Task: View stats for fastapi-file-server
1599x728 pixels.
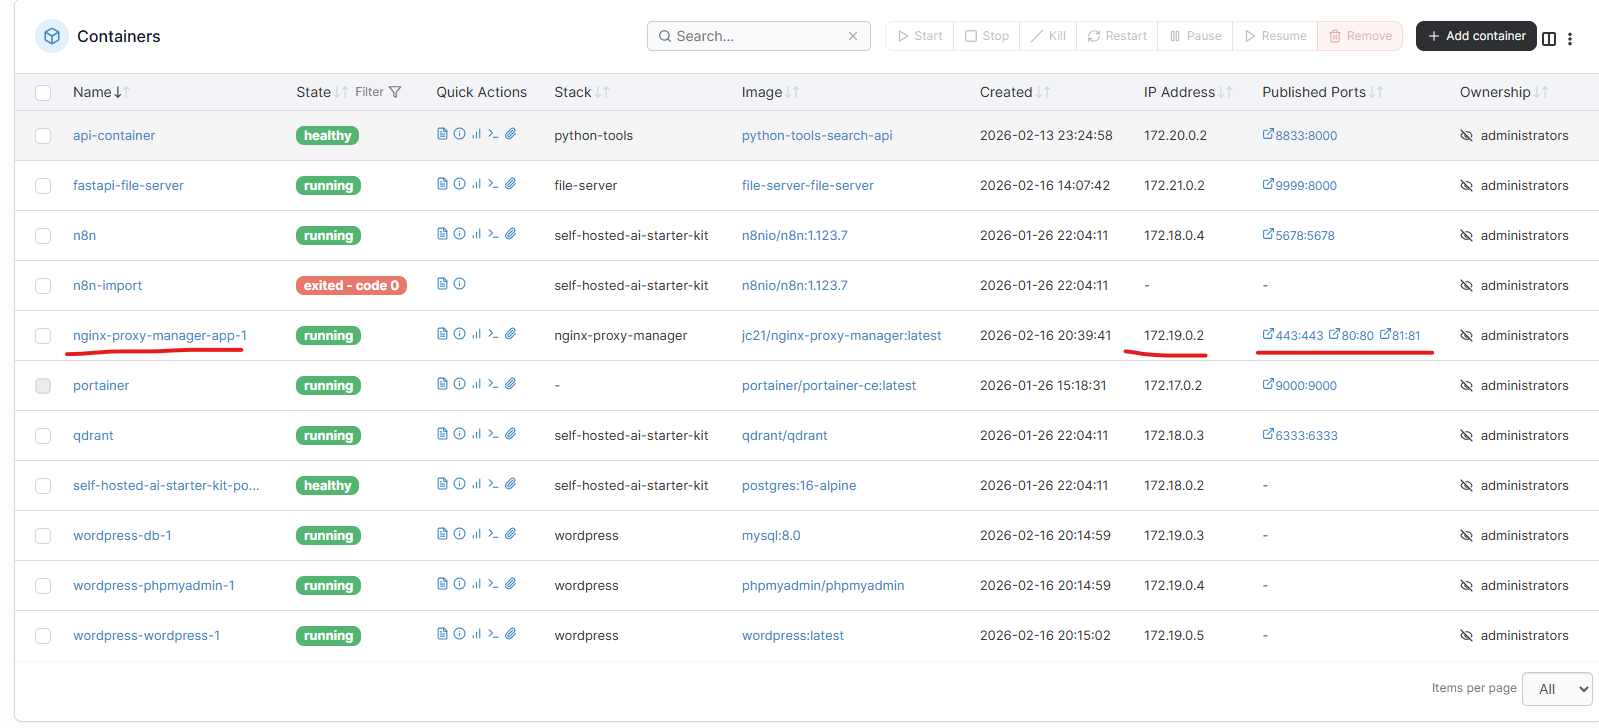Action: [476, 184]
